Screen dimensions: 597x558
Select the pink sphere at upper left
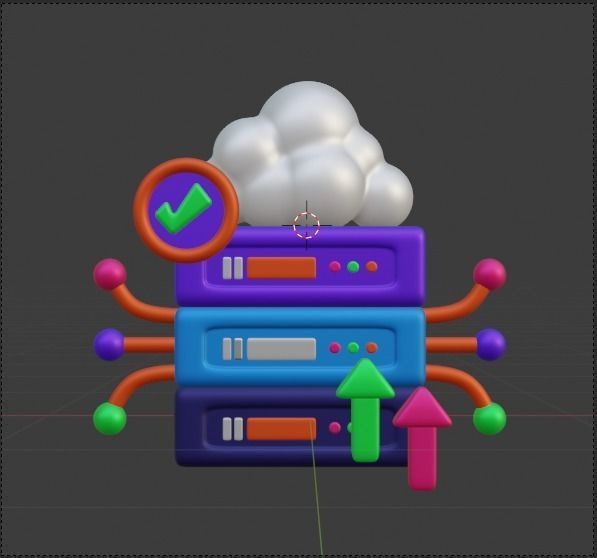[110, 274]
